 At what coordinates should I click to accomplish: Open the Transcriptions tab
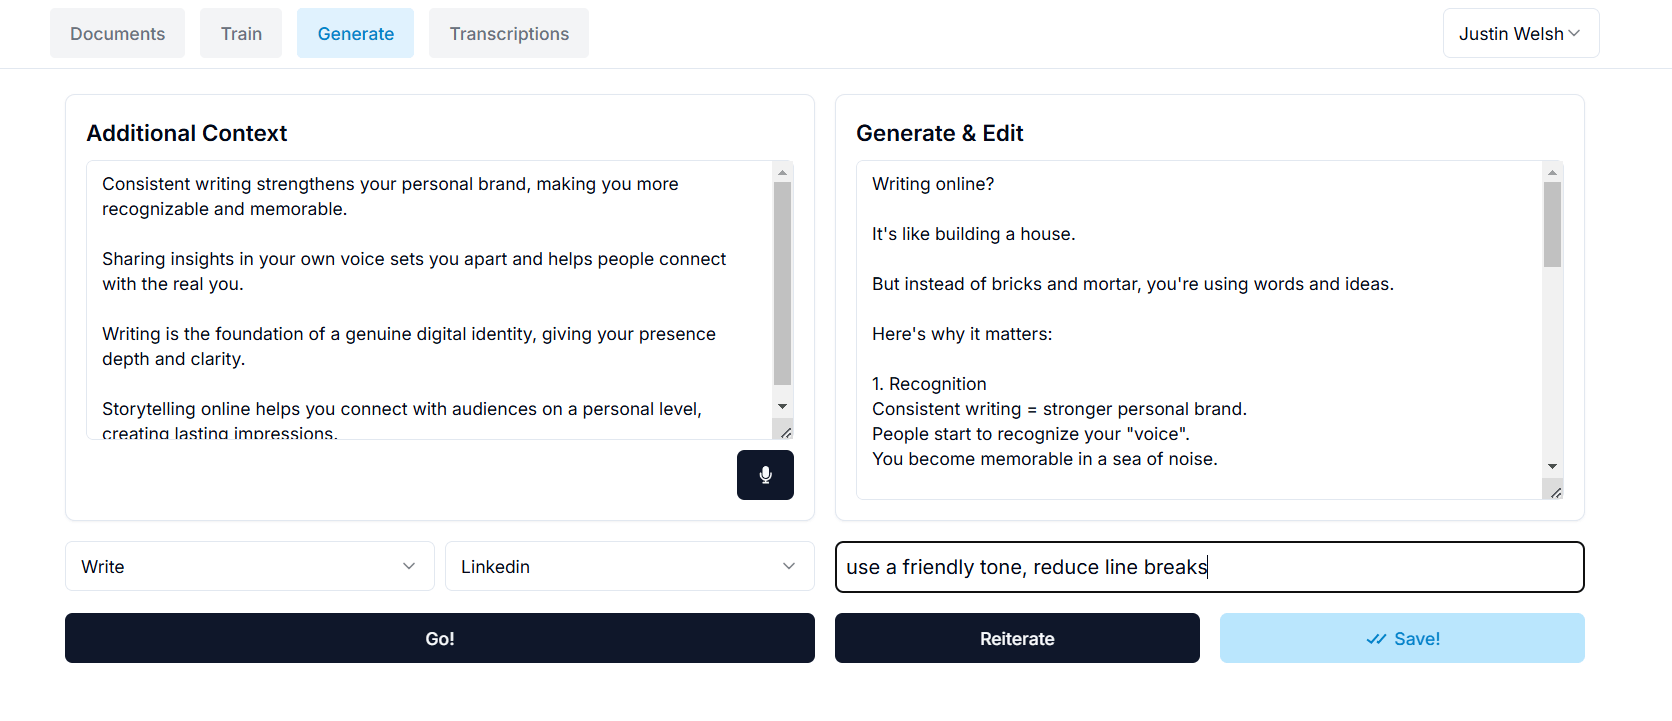pos(508,33)
